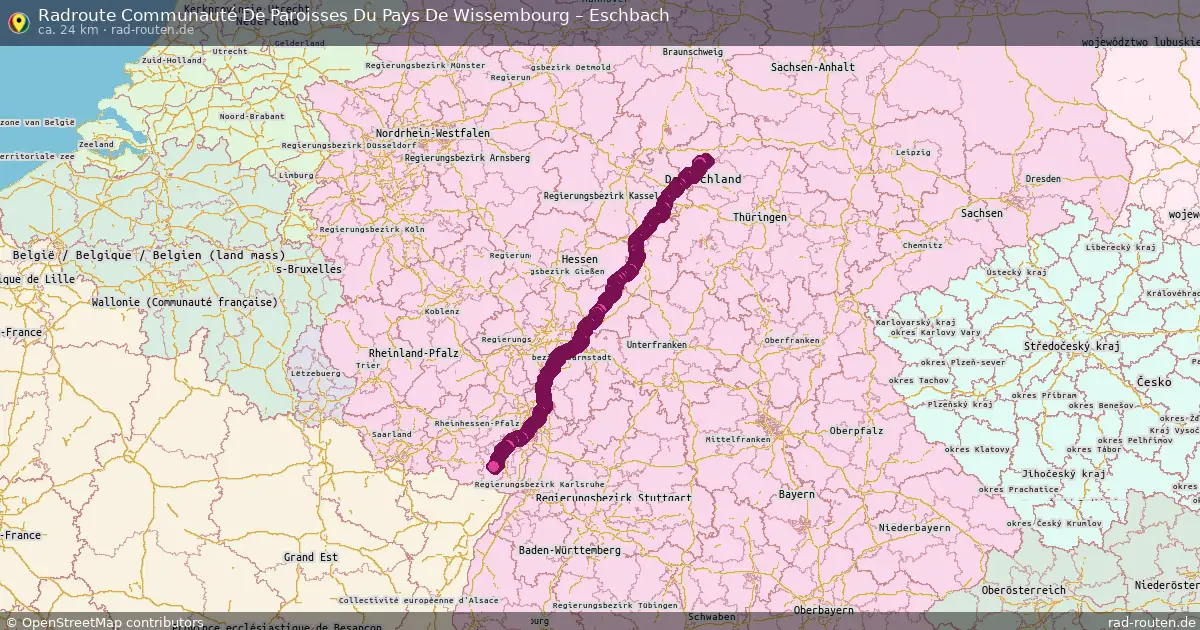The height and width of the screenshot is (630, 1200).
Task: Click the okres Klatovy map label
Action: pos(978,450)
